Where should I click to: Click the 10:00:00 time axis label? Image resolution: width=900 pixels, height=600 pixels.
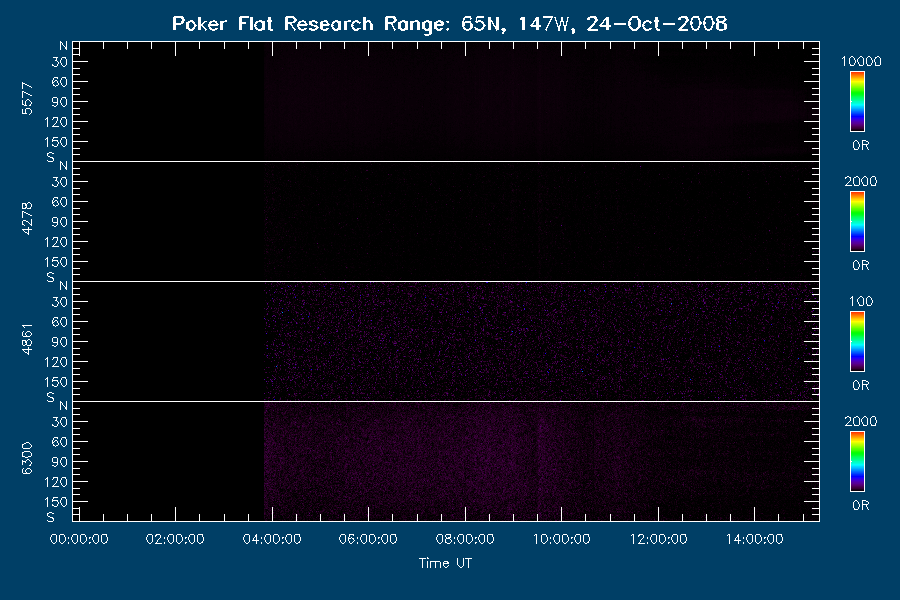(561, 539)
